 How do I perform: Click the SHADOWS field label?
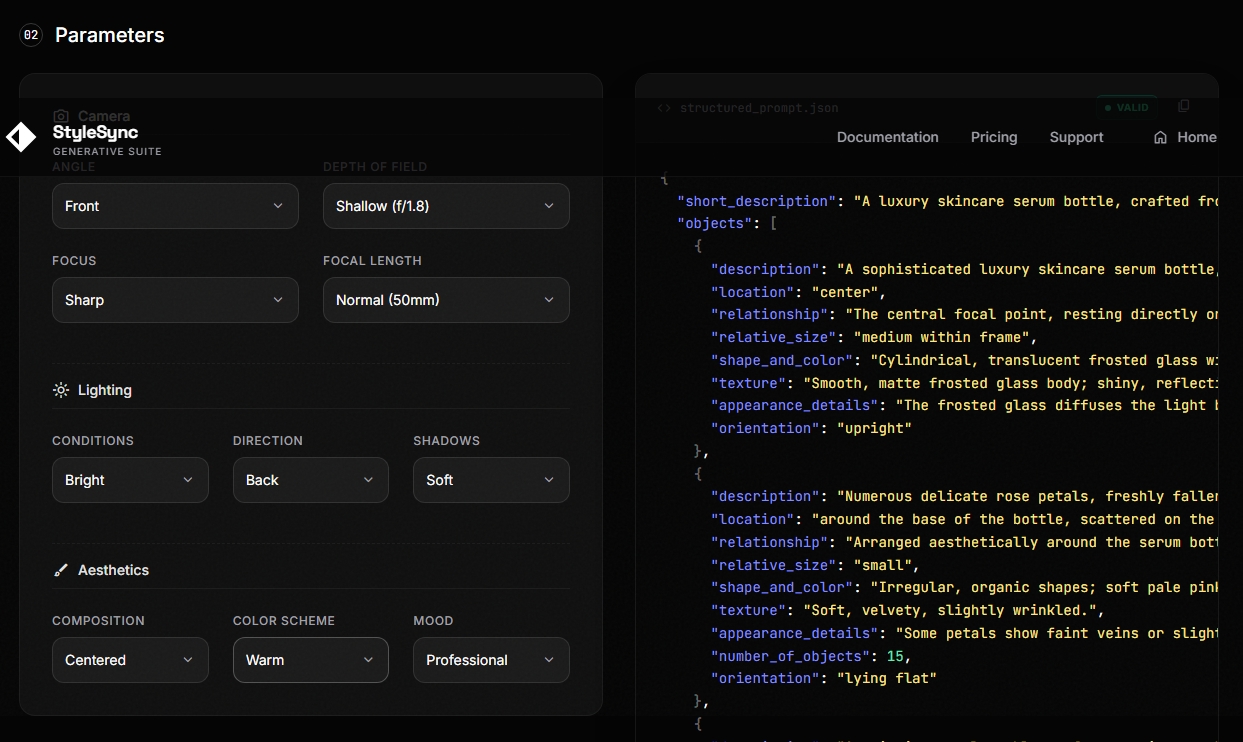click(x=447, y=441)
